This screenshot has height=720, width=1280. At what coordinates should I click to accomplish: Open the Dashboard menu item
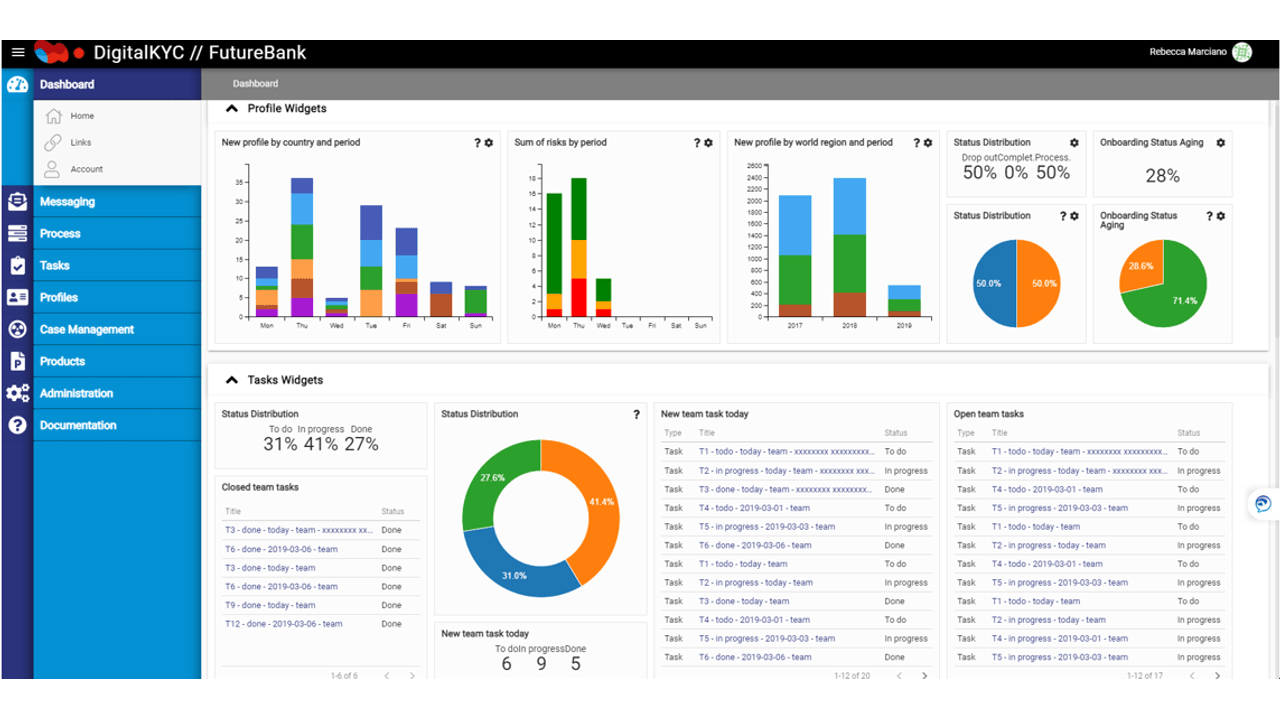(x=118, y=84)
